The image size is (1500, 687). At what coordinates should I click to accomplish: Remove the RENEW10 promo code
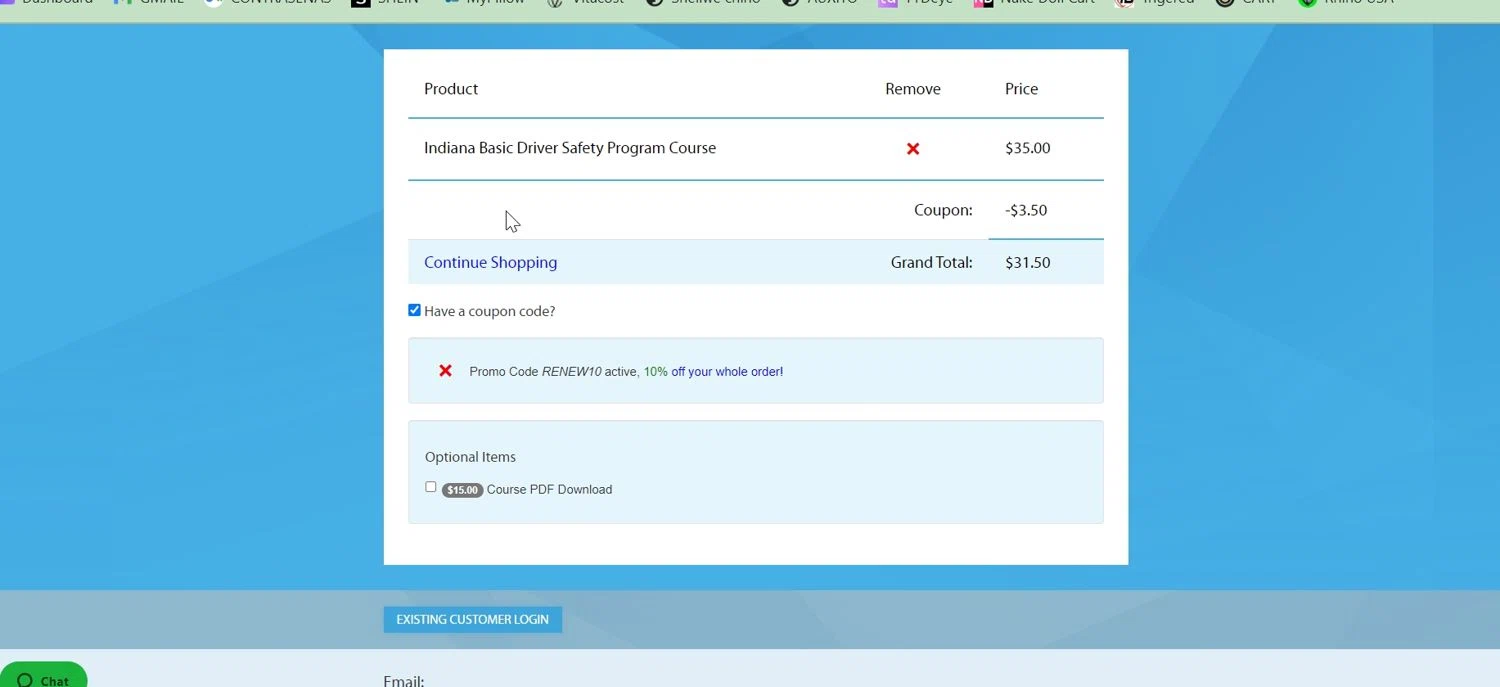446,371
